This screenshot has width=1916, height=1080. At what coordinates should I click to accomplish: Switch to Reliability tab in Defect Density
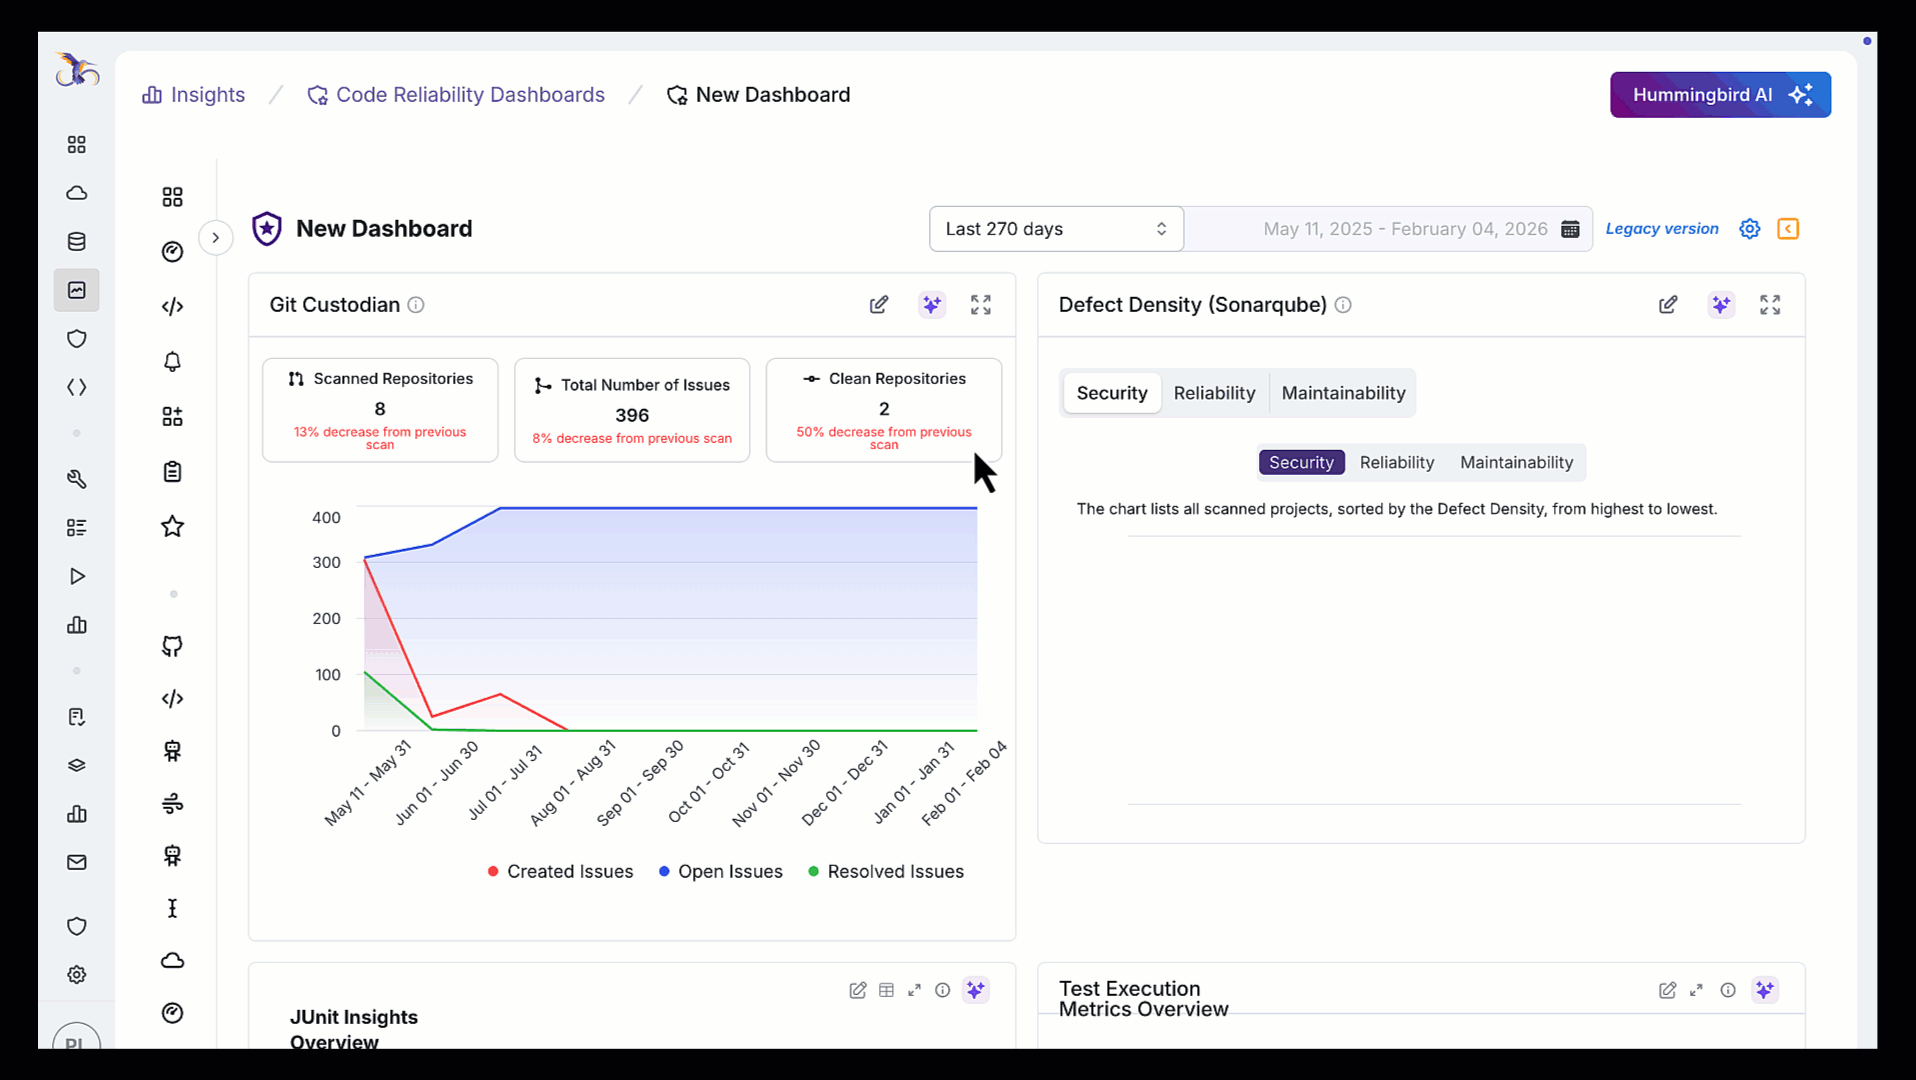(1214, 393)
